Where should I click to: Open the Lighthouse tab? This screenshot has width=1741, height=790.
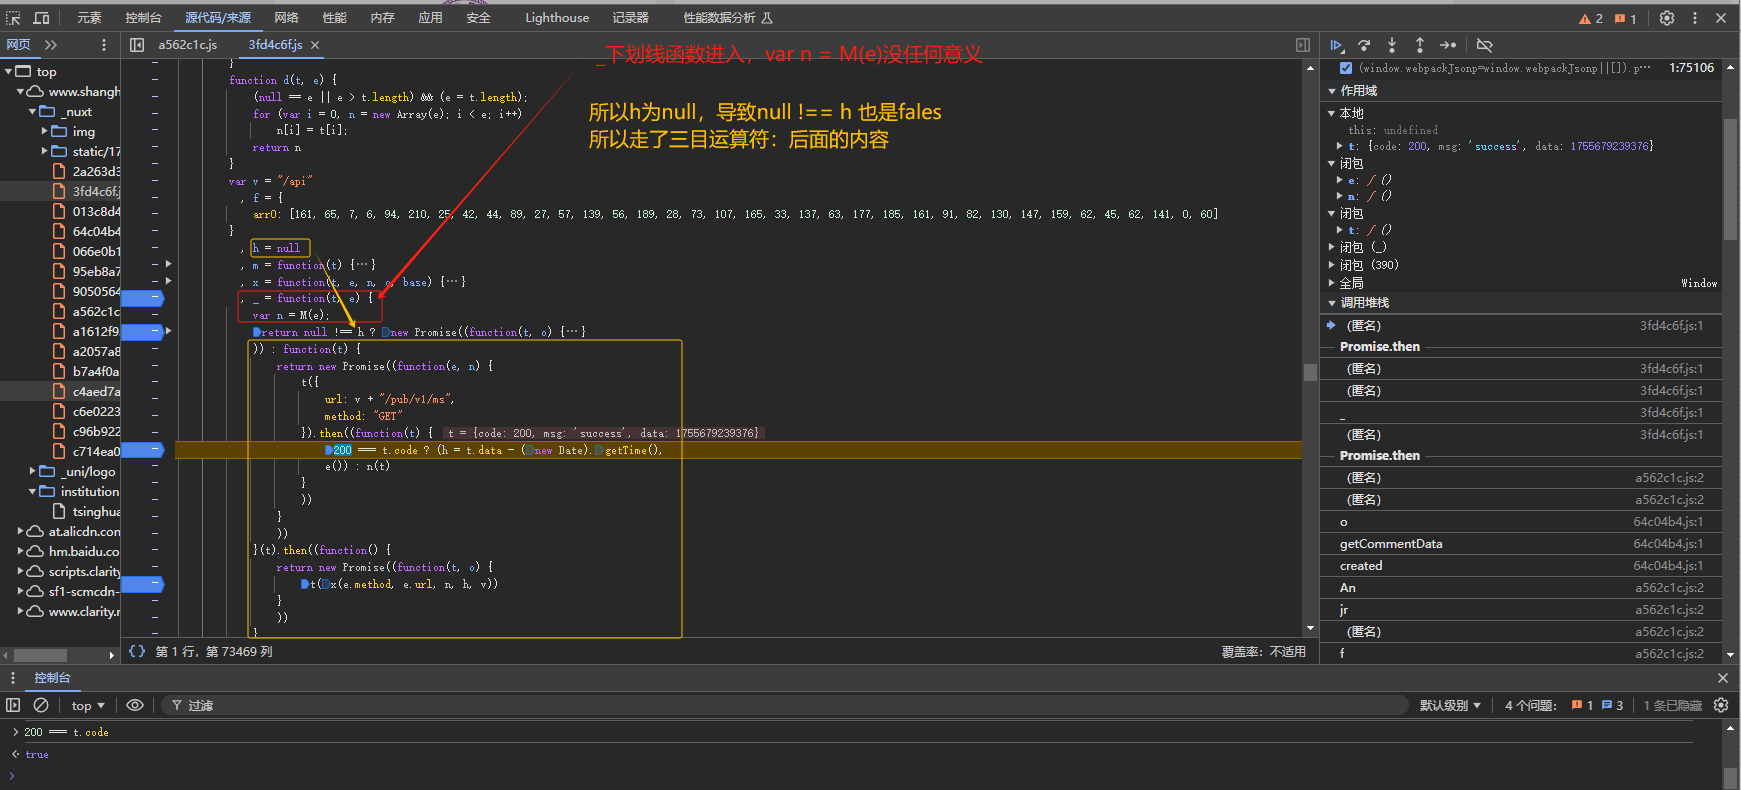tap(557, 18)
